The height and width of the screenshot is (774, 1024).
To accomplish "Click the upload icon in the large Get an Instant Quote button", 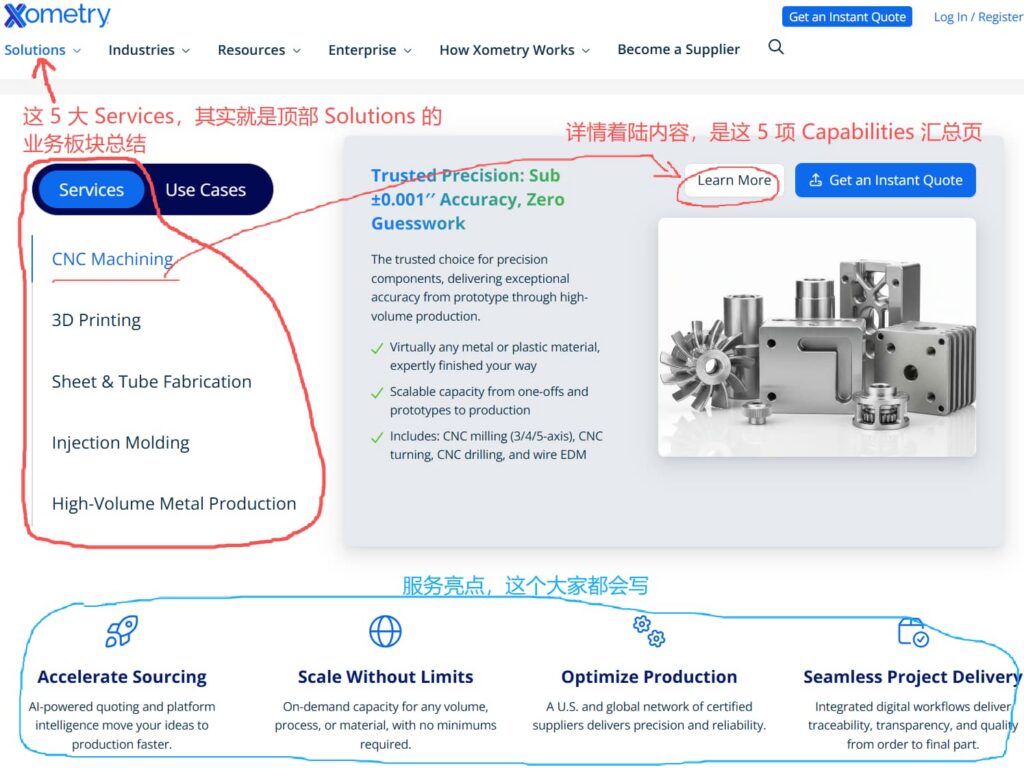I will point(815,180).
